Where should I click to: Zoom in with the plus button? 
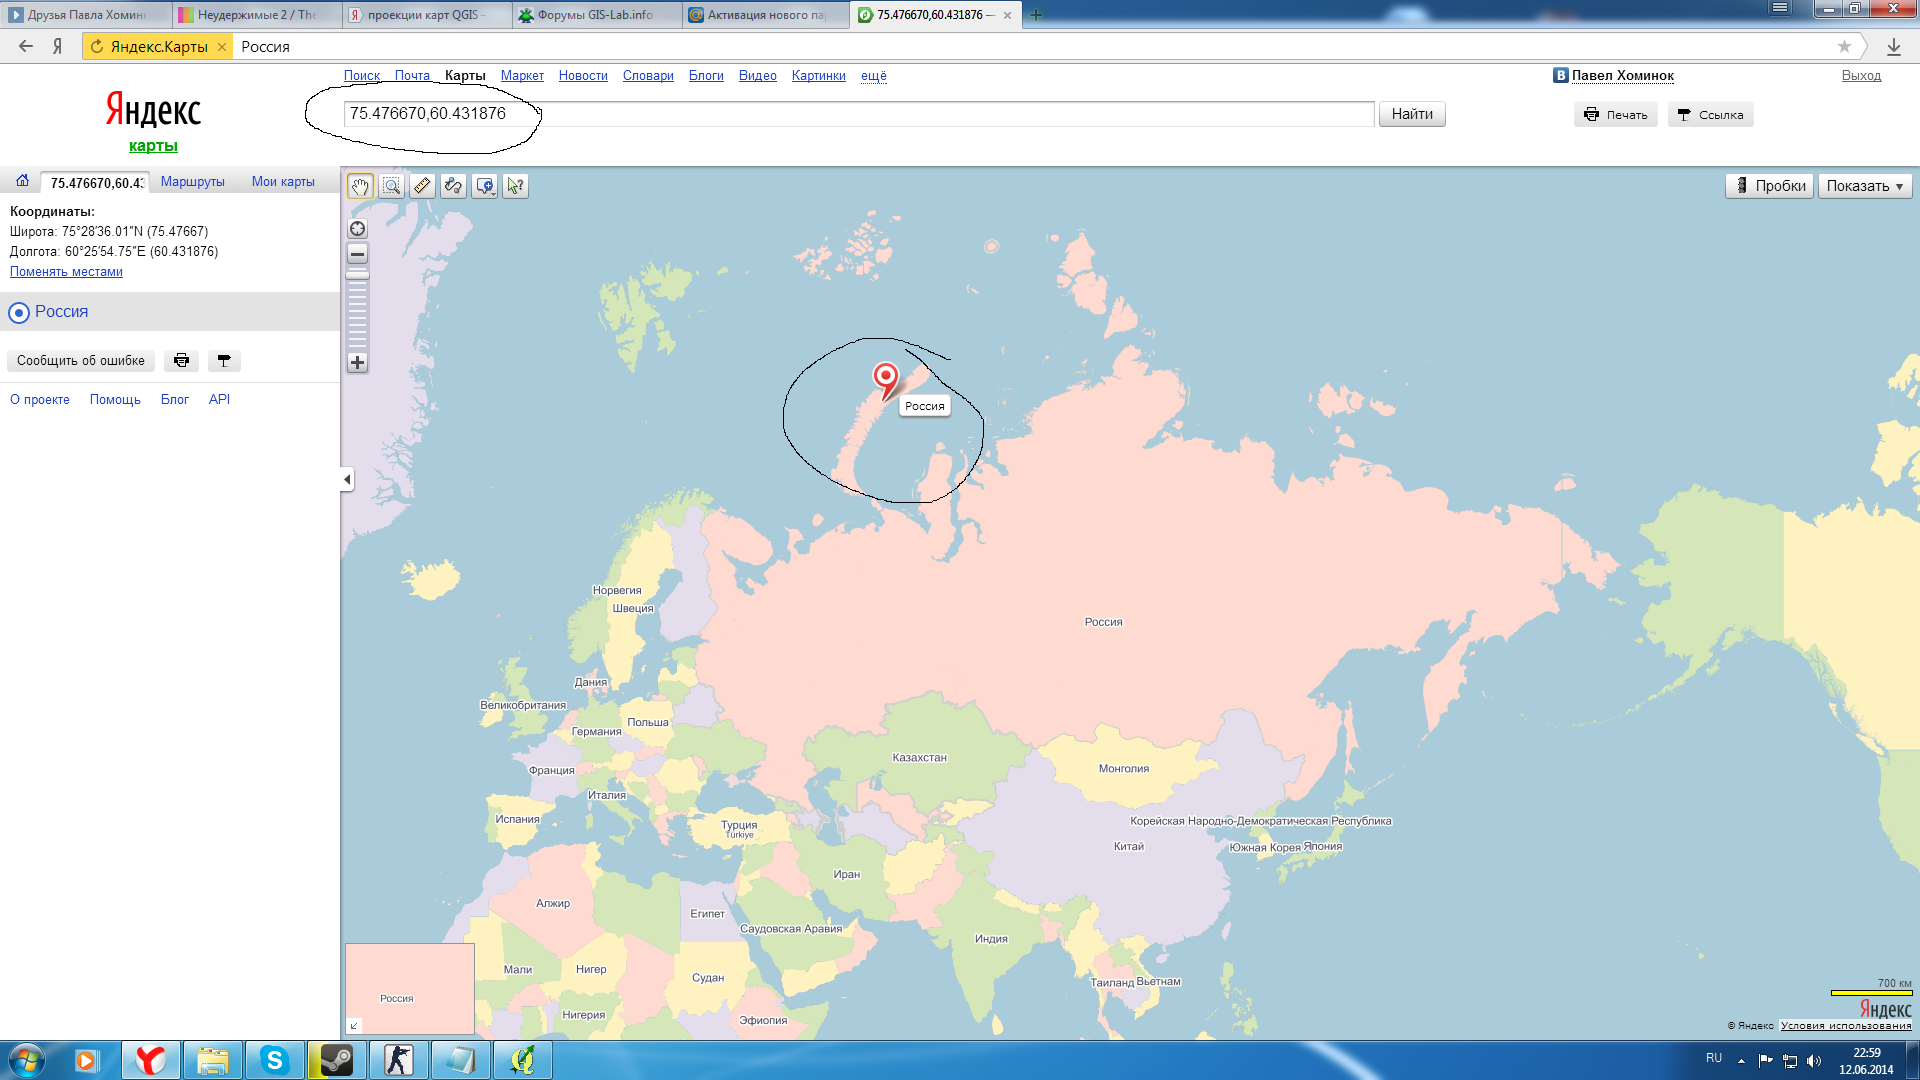pyautogui.click(x=357, y=362)
